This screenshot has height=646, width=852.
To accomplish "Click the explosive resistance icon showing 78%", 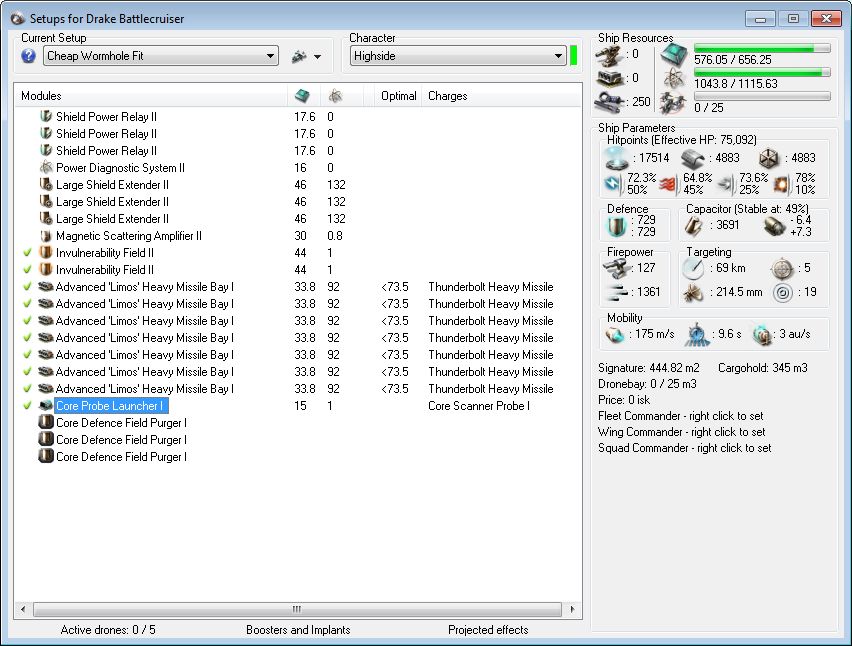I will click(781, 185).
